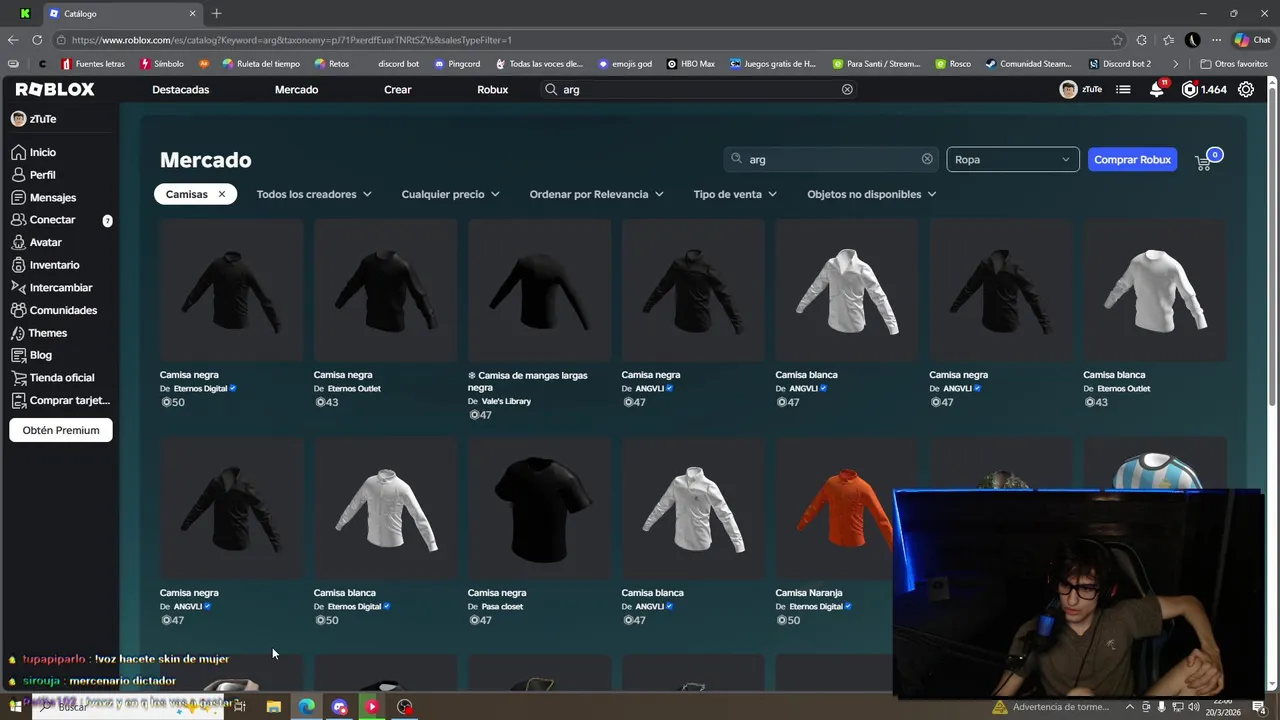Open the notifications bell icon
Viewport: 1280px width, 720px height.
tap(1156, 89)
